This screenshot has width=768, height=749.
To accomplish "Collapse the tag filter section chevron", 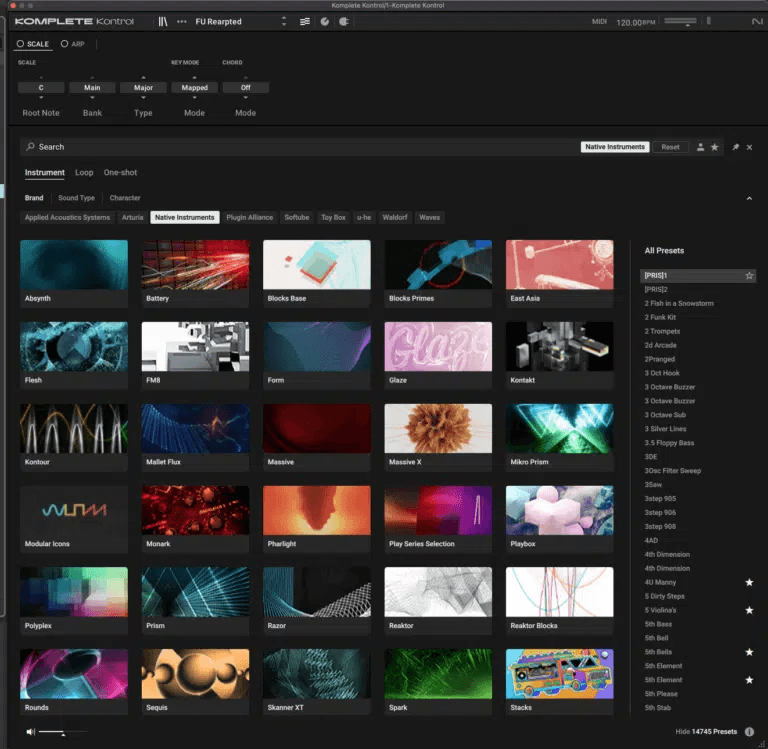I will (x=749, y=198).
